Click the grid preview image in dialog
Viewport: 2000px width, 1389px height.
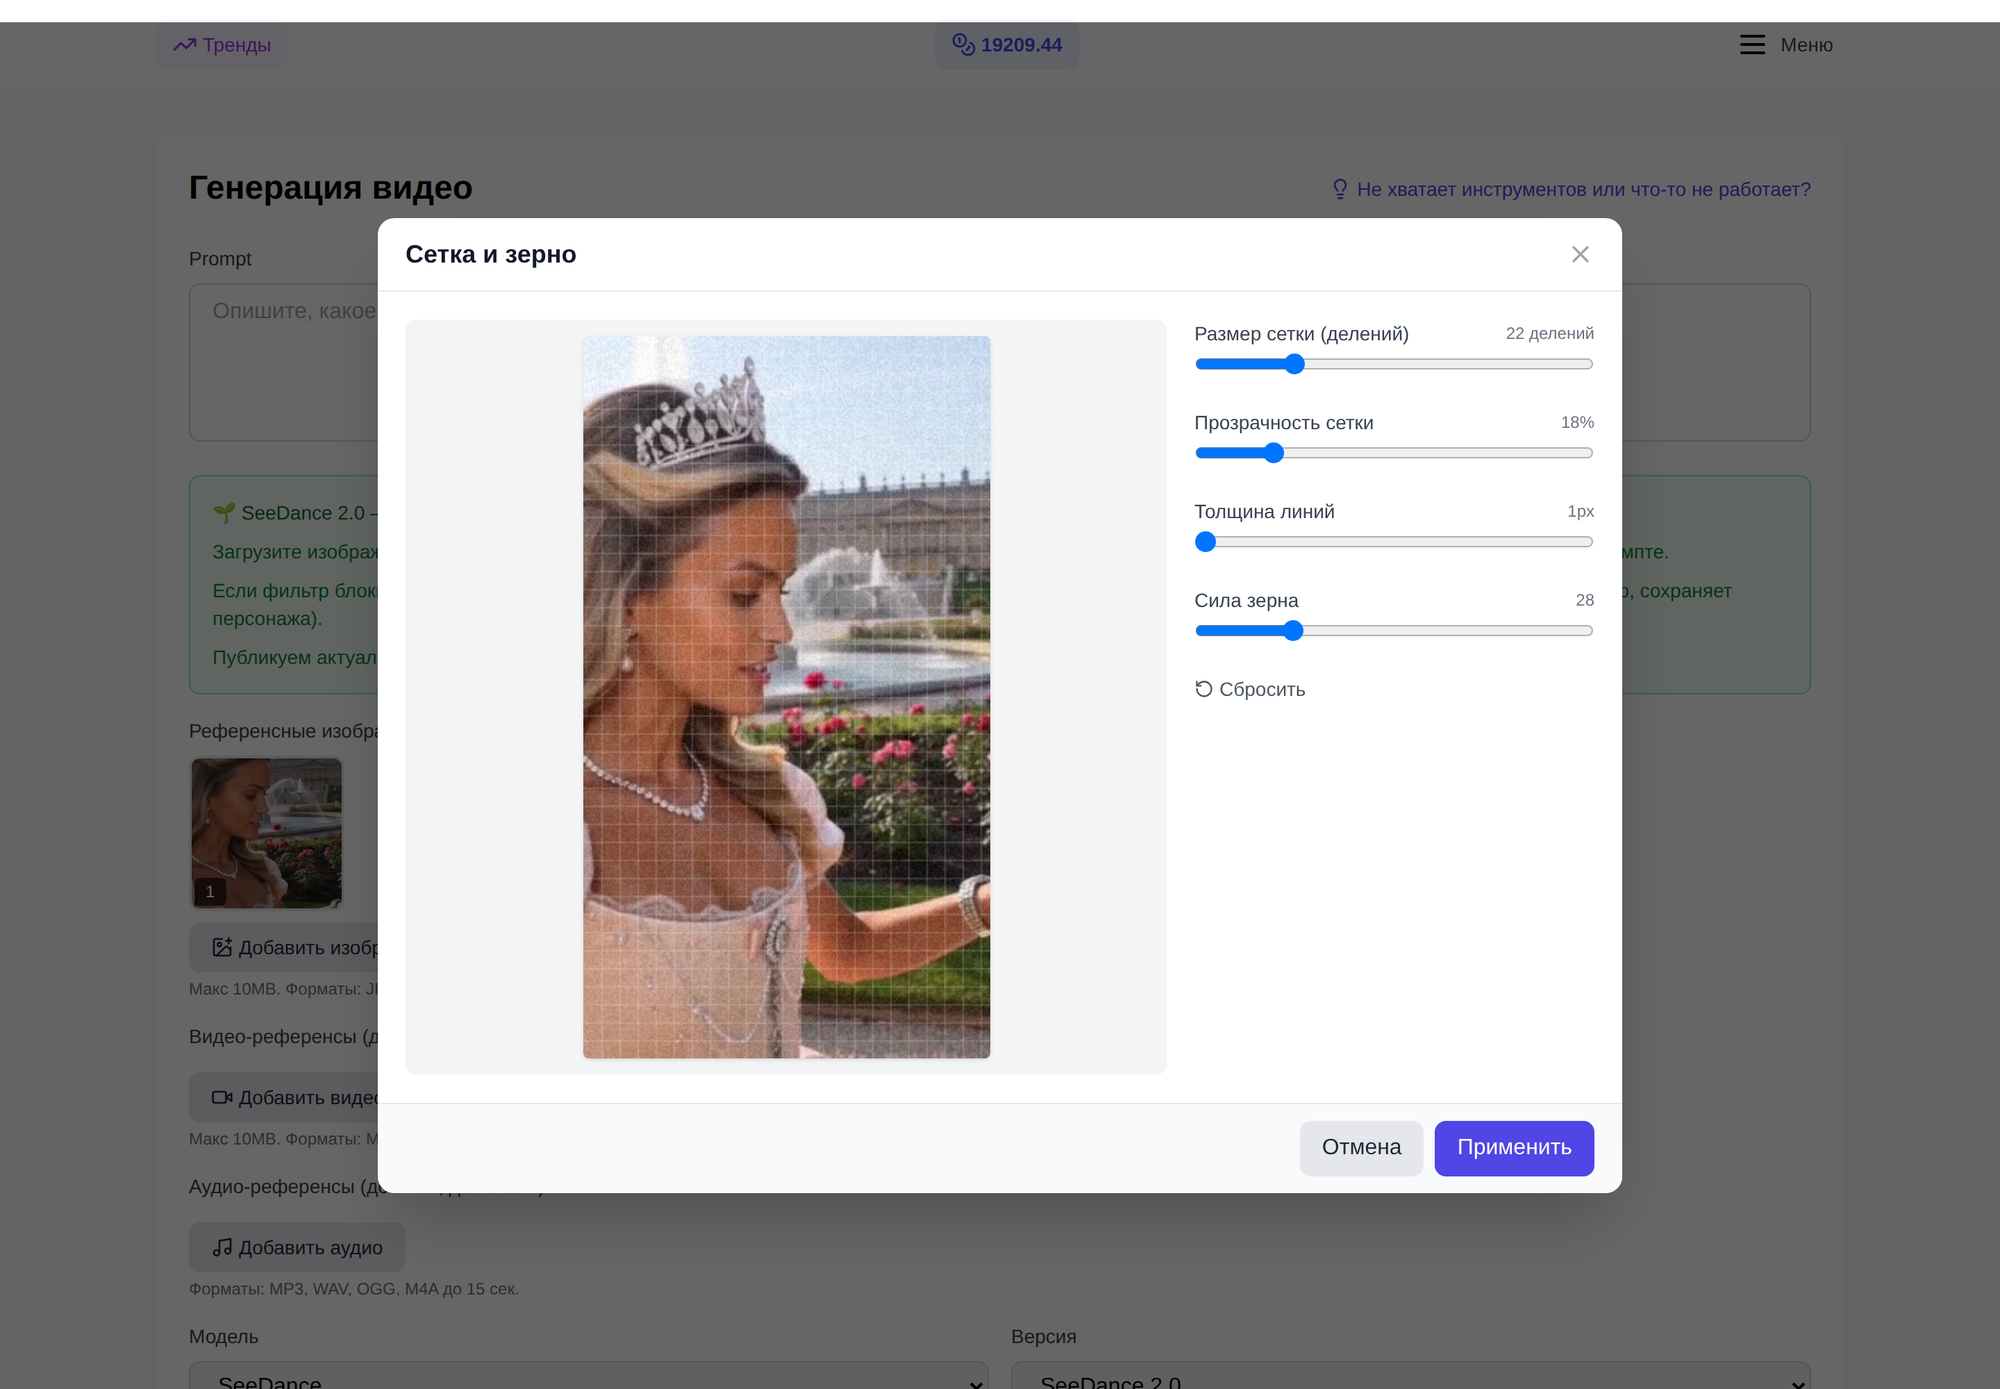point(787,697)
